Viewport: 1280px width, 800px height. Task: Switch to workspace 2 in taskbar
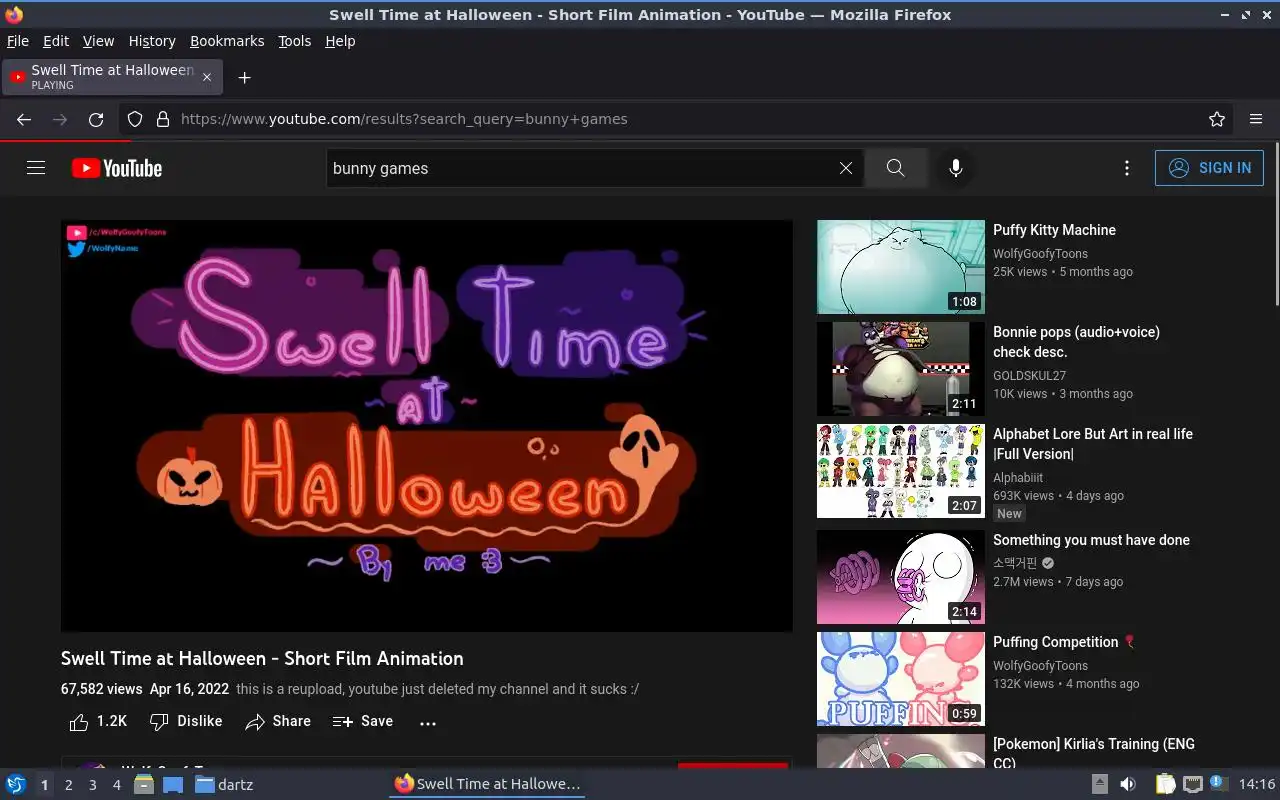click(68, 785)
